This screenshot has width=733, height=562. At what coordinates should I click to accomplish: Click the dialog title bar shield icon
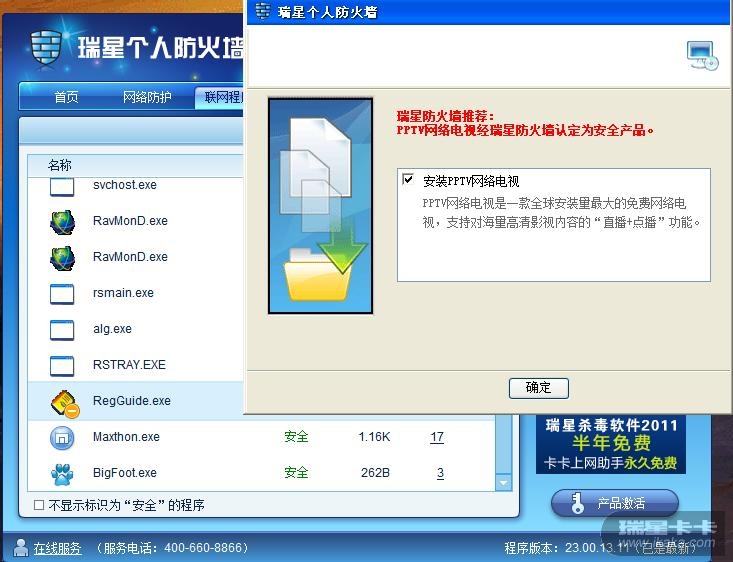pyautogui.click(x=263, y=11)
